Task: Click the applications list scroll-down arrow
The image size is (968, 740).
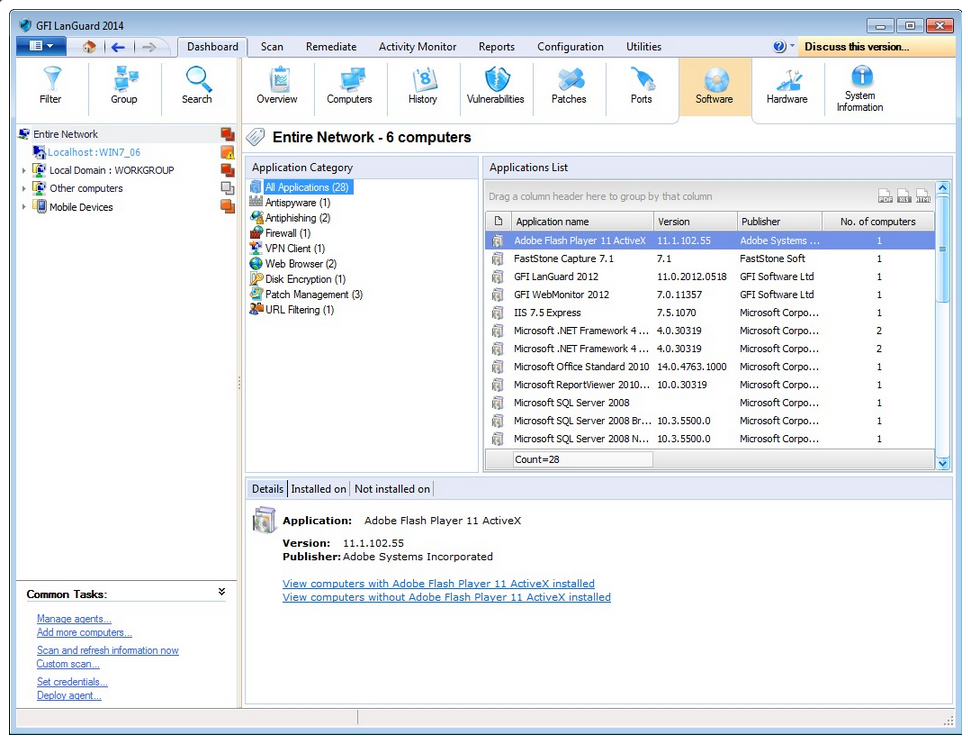Action: 943,463
